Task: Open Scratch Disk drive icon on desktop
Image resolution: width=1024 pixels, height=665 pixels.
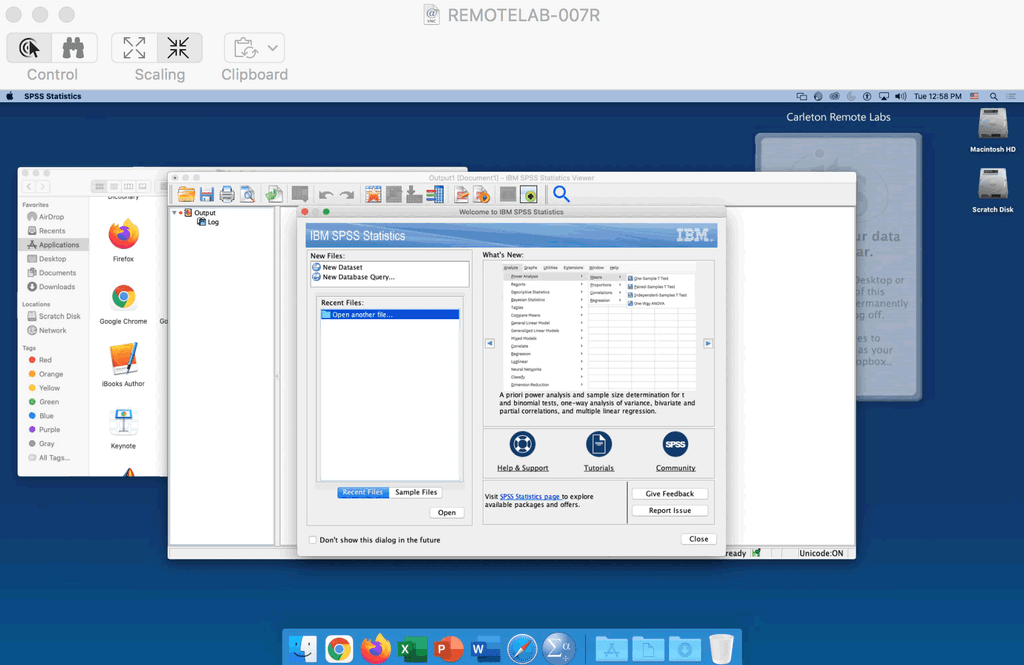Action: [993, 184]
